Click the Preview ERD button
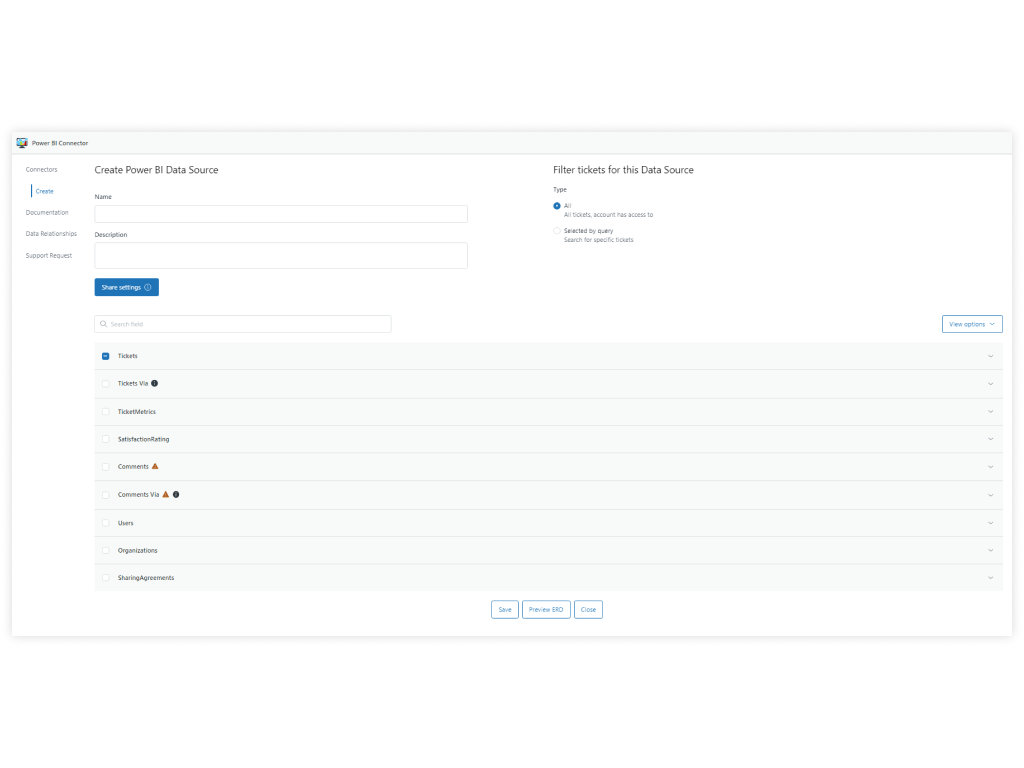 point(546,609)
